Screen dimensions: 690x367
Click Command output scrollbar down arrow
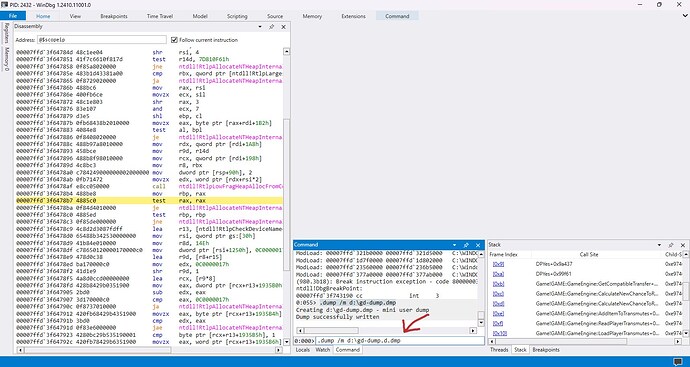481,323
